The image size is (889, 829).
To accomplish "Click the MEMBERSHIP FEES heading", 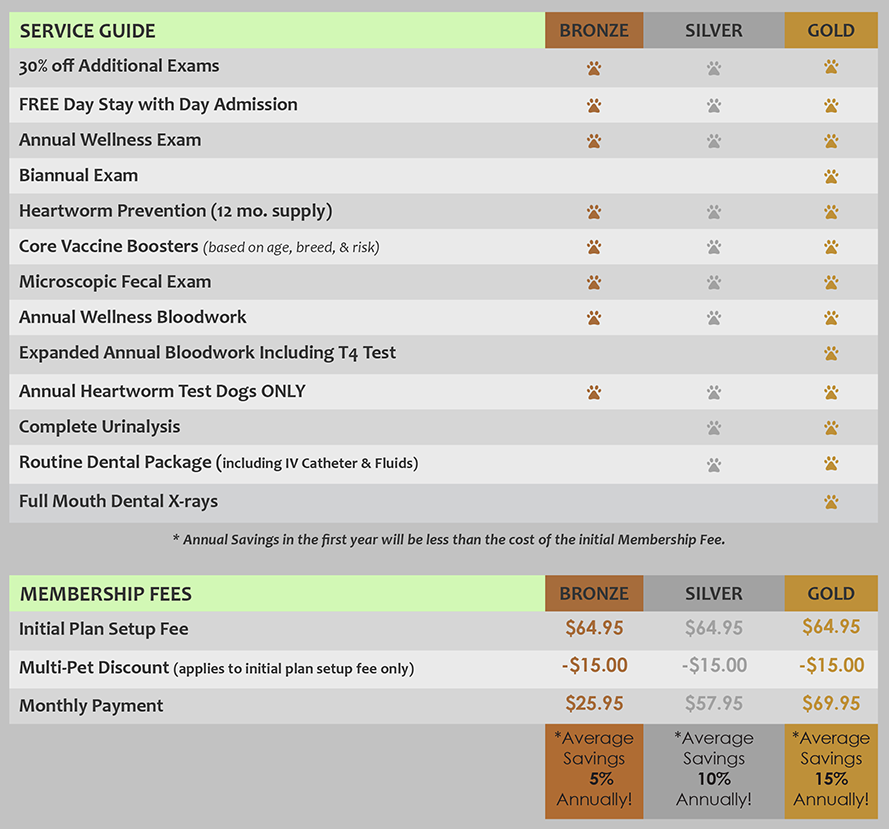I will coord(105,594).
